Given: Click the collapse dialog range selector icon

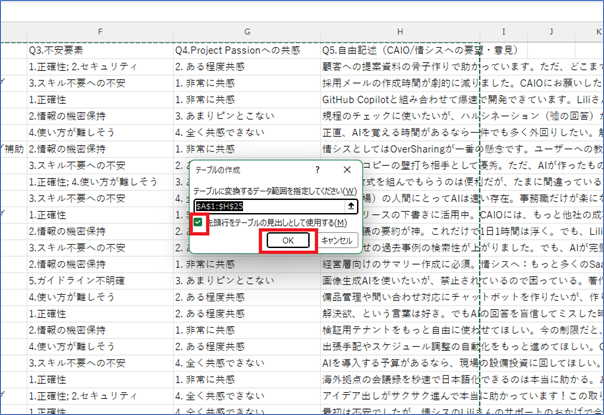Looking at the screenshot, I should (350, 205).
